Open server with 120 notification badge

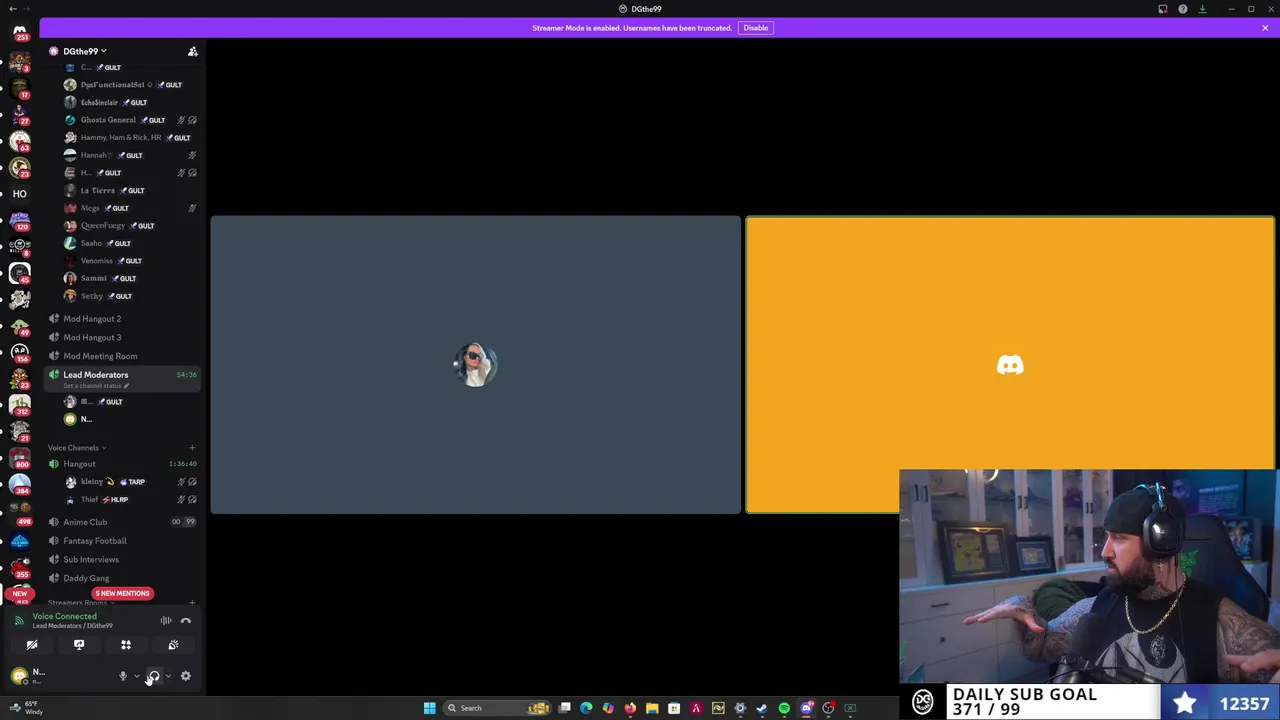tap(20, 220)
